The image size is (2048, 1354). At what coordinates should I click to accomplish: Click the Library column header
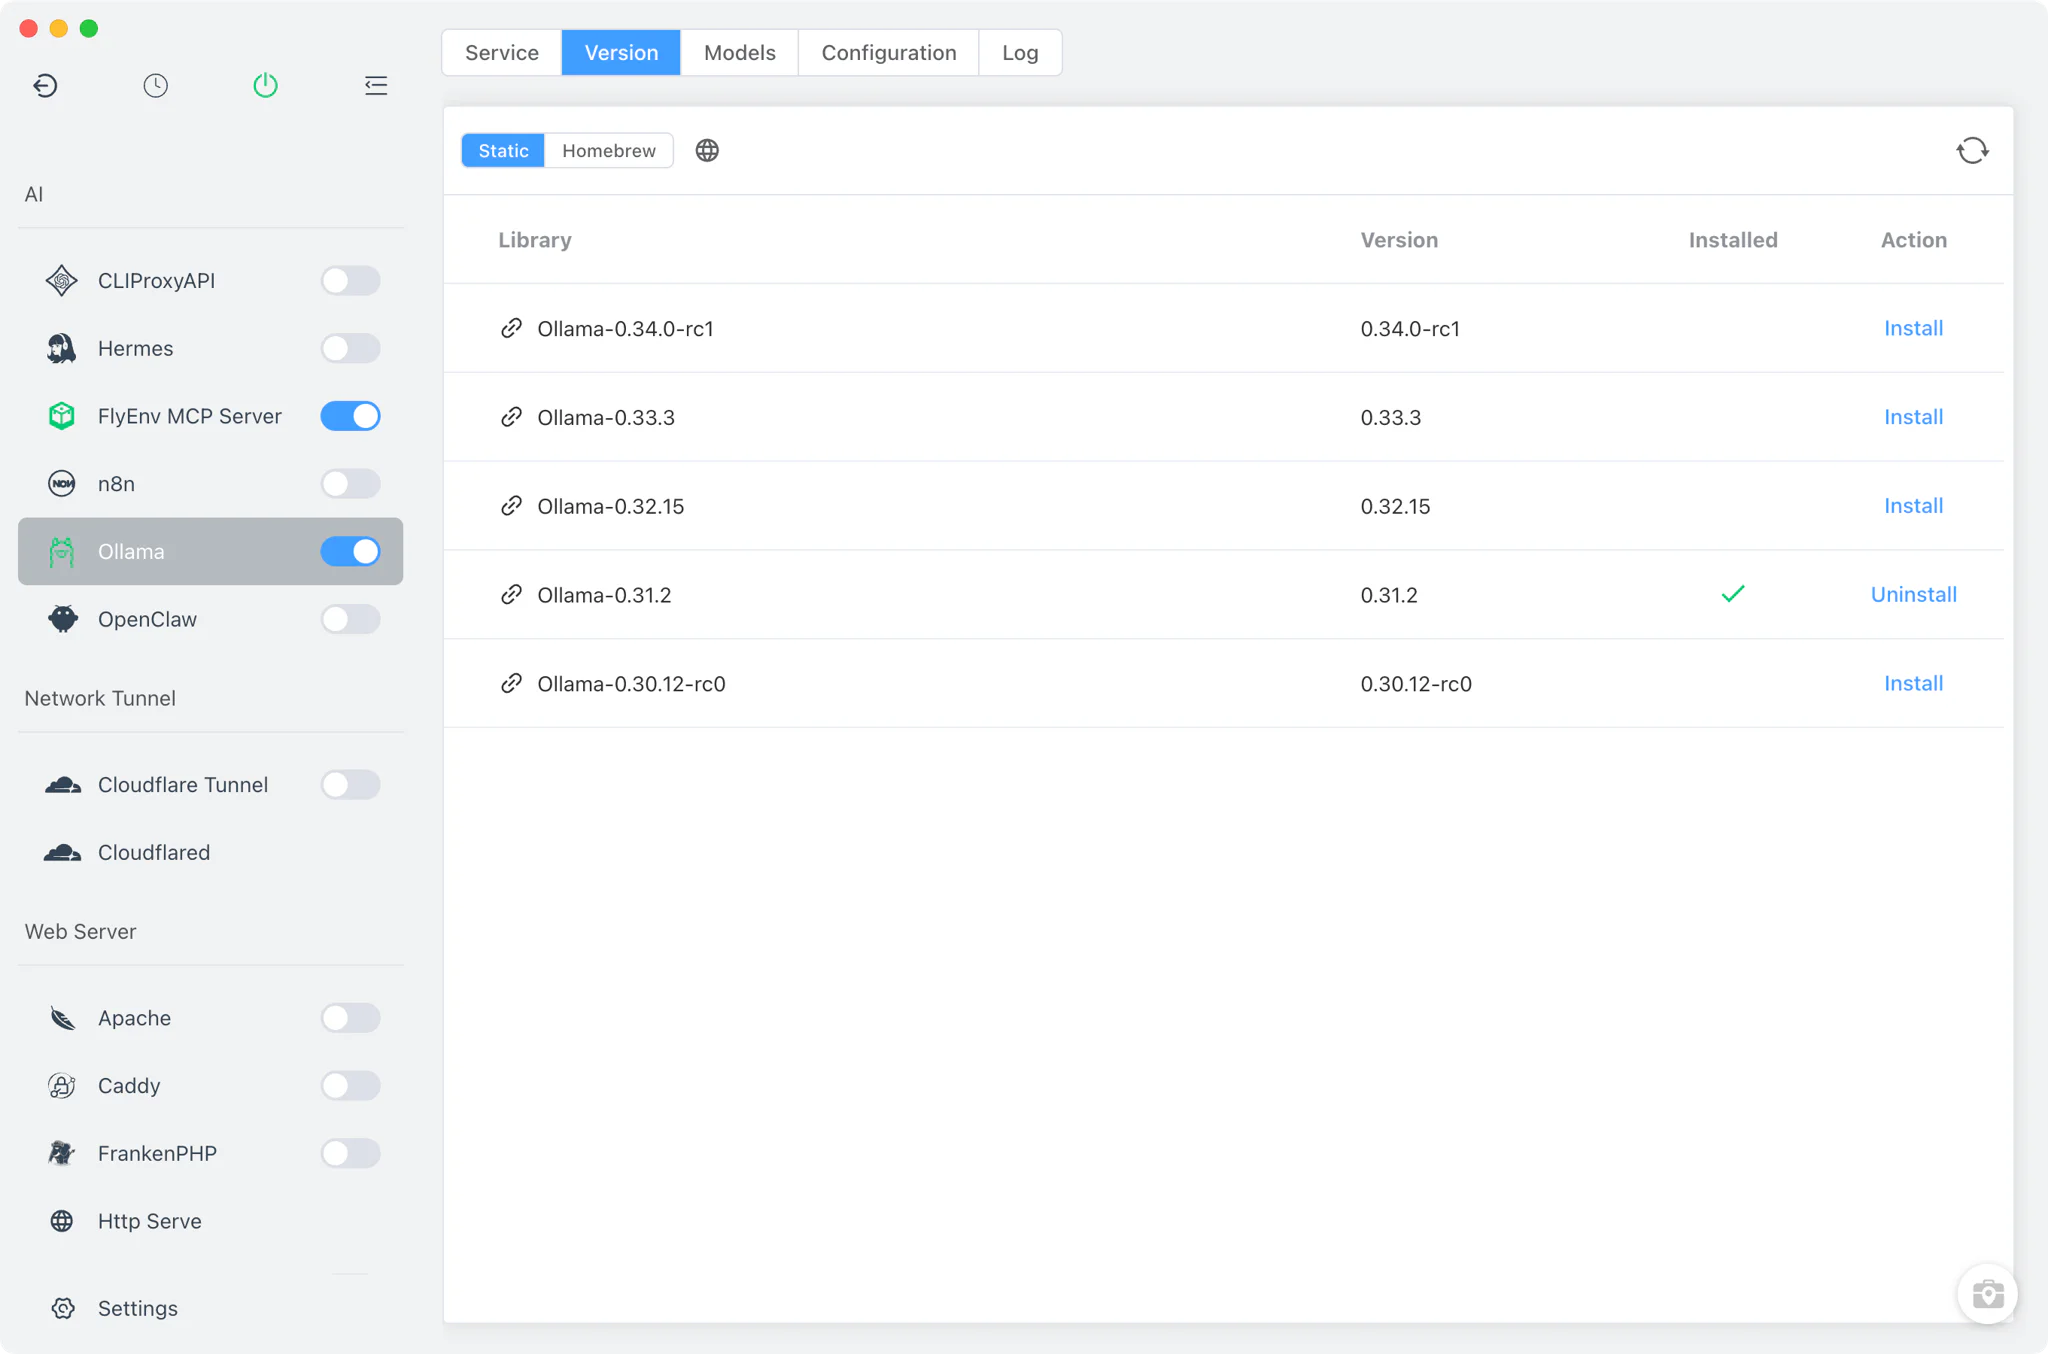(x=535, y=240)
